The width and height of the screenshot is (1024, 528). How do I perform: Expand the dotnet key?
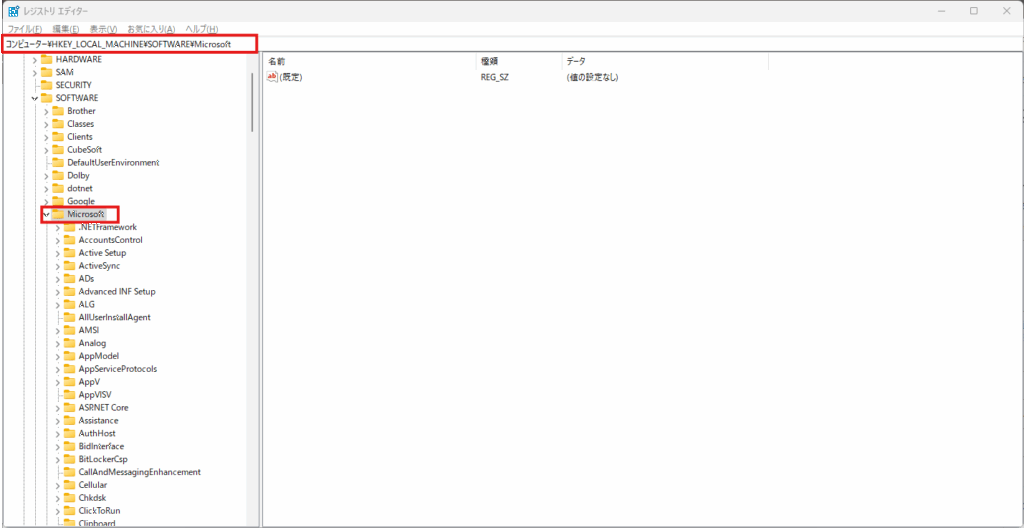pos(46,188)
